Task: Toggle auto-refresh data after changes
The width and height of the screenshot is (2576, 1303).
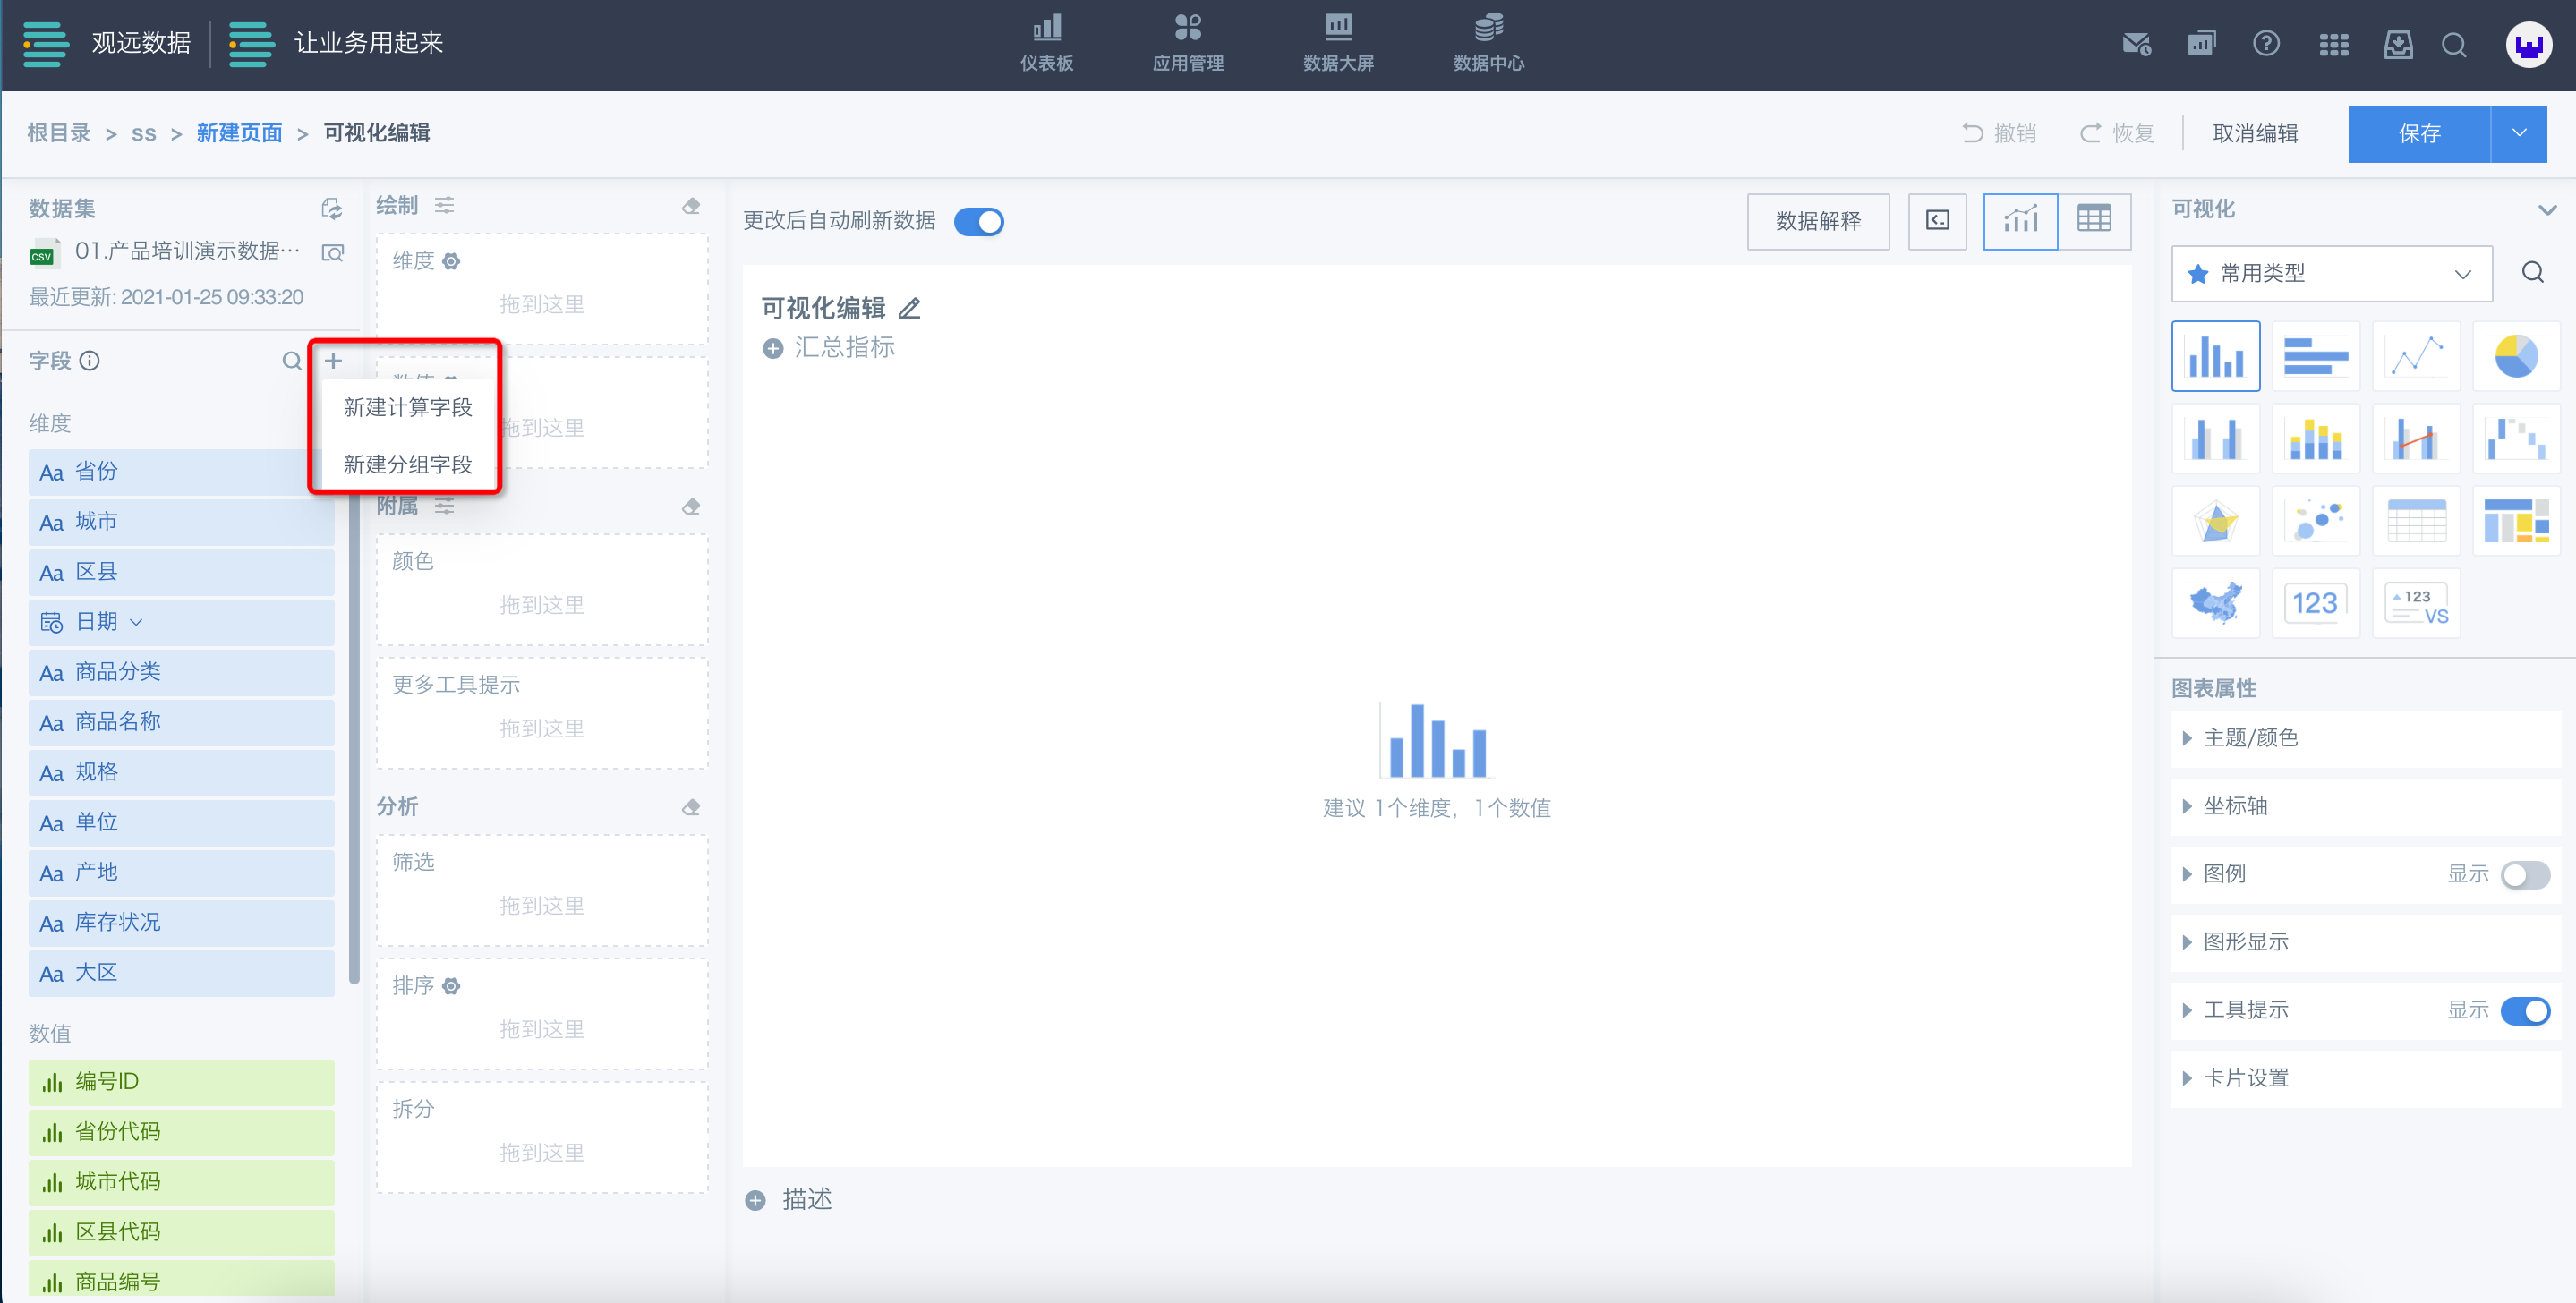Action: (x=978, y=221)
